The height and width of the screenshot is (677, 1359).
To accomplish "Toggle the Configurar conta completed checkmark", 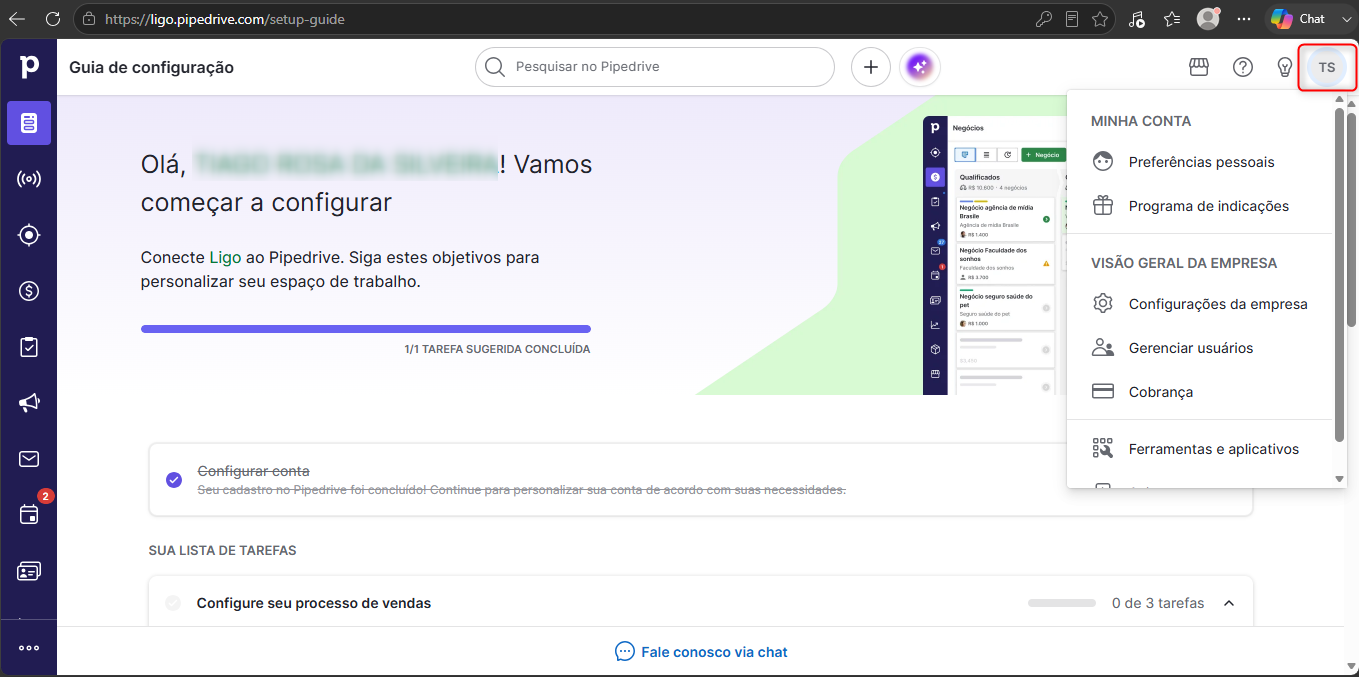I will point(174,480).
